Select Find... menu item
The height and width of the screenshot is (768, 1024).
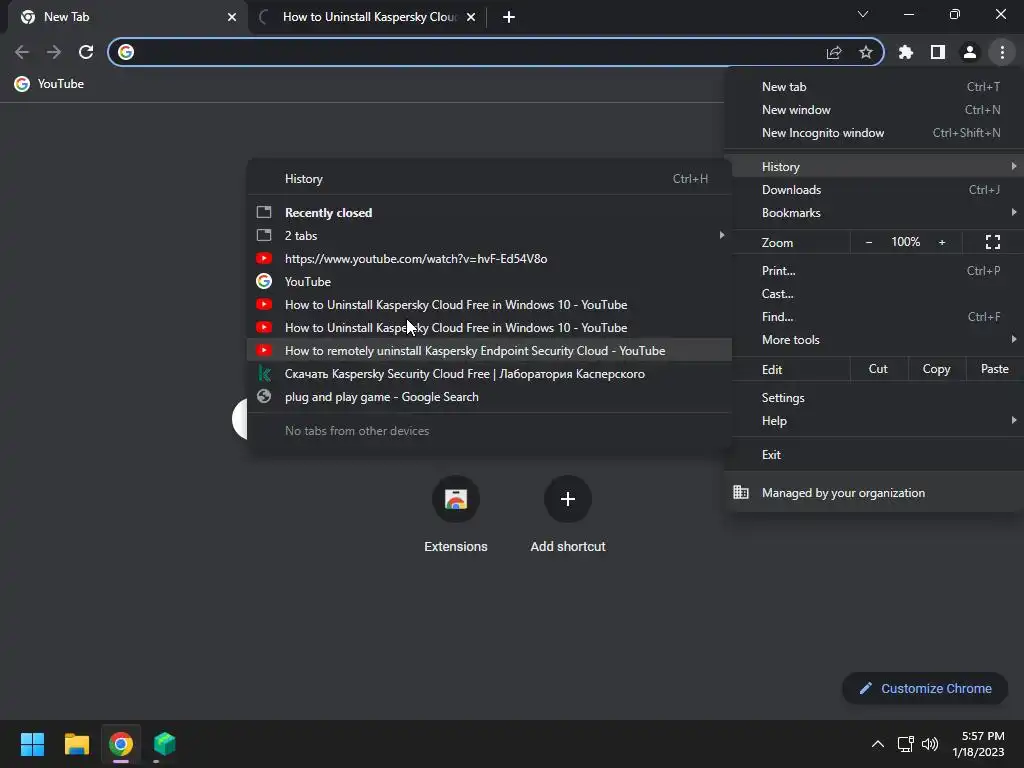point(874,317)
